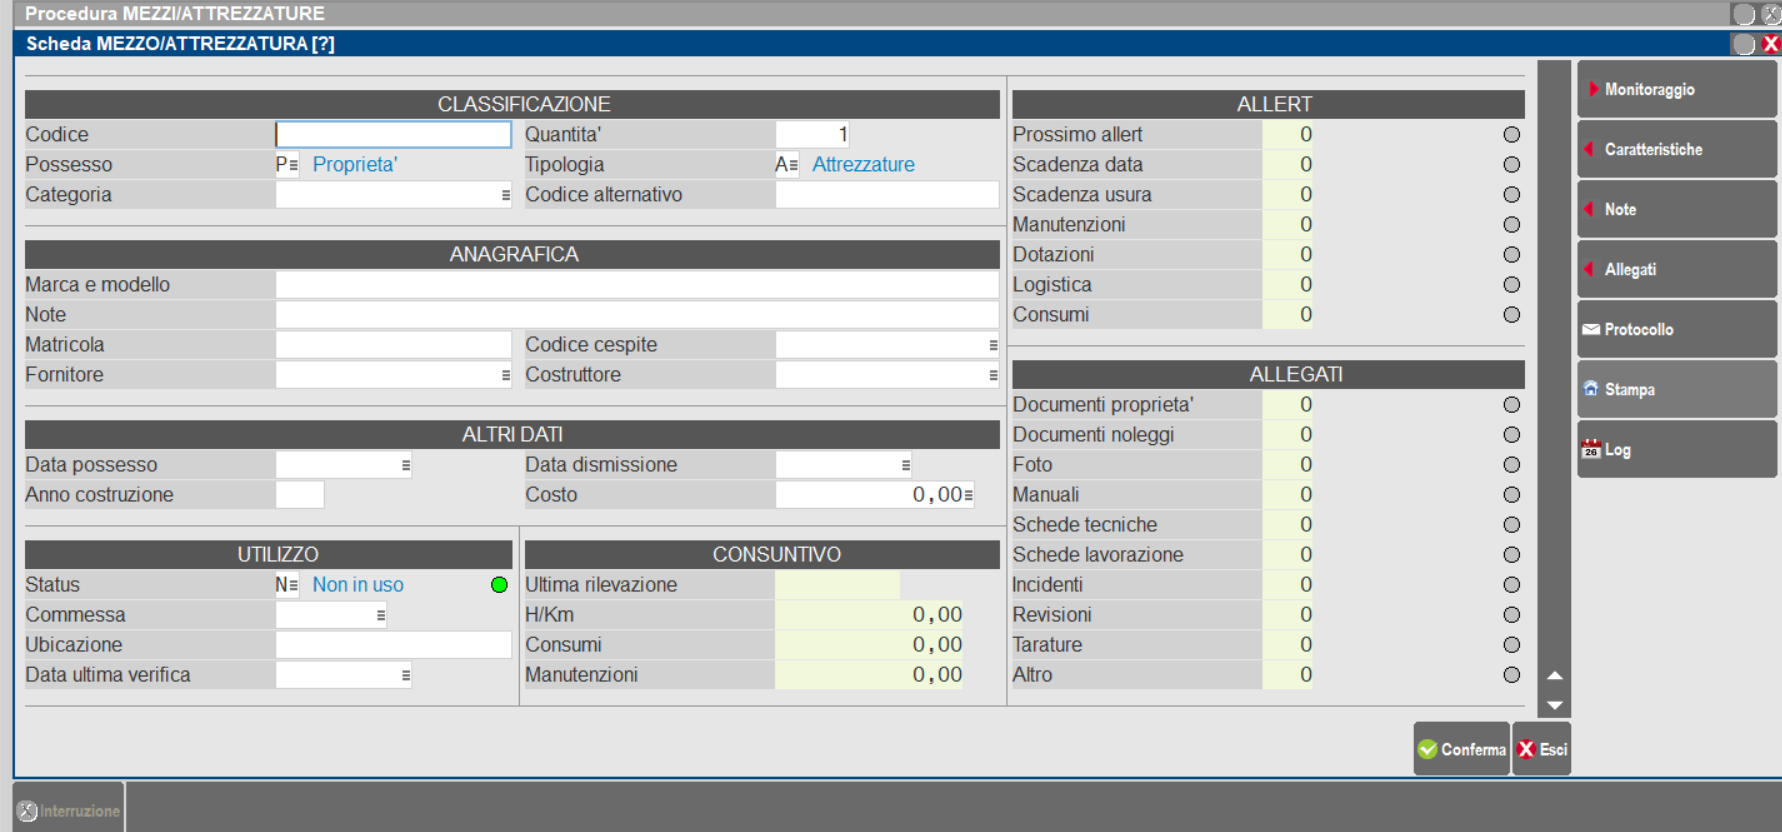Click the Interruzione icon at bottom left
The width and height of the screenshot is (1782, 832).
[28, 811]
